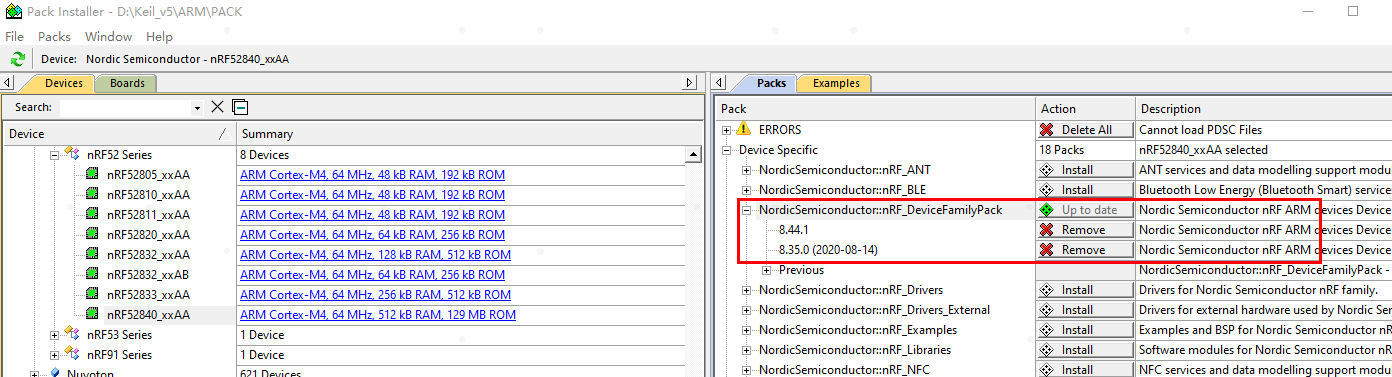This screenshot has width=1392, height=377.
Task: Collapse the Device Specific node
Action: 727,150
